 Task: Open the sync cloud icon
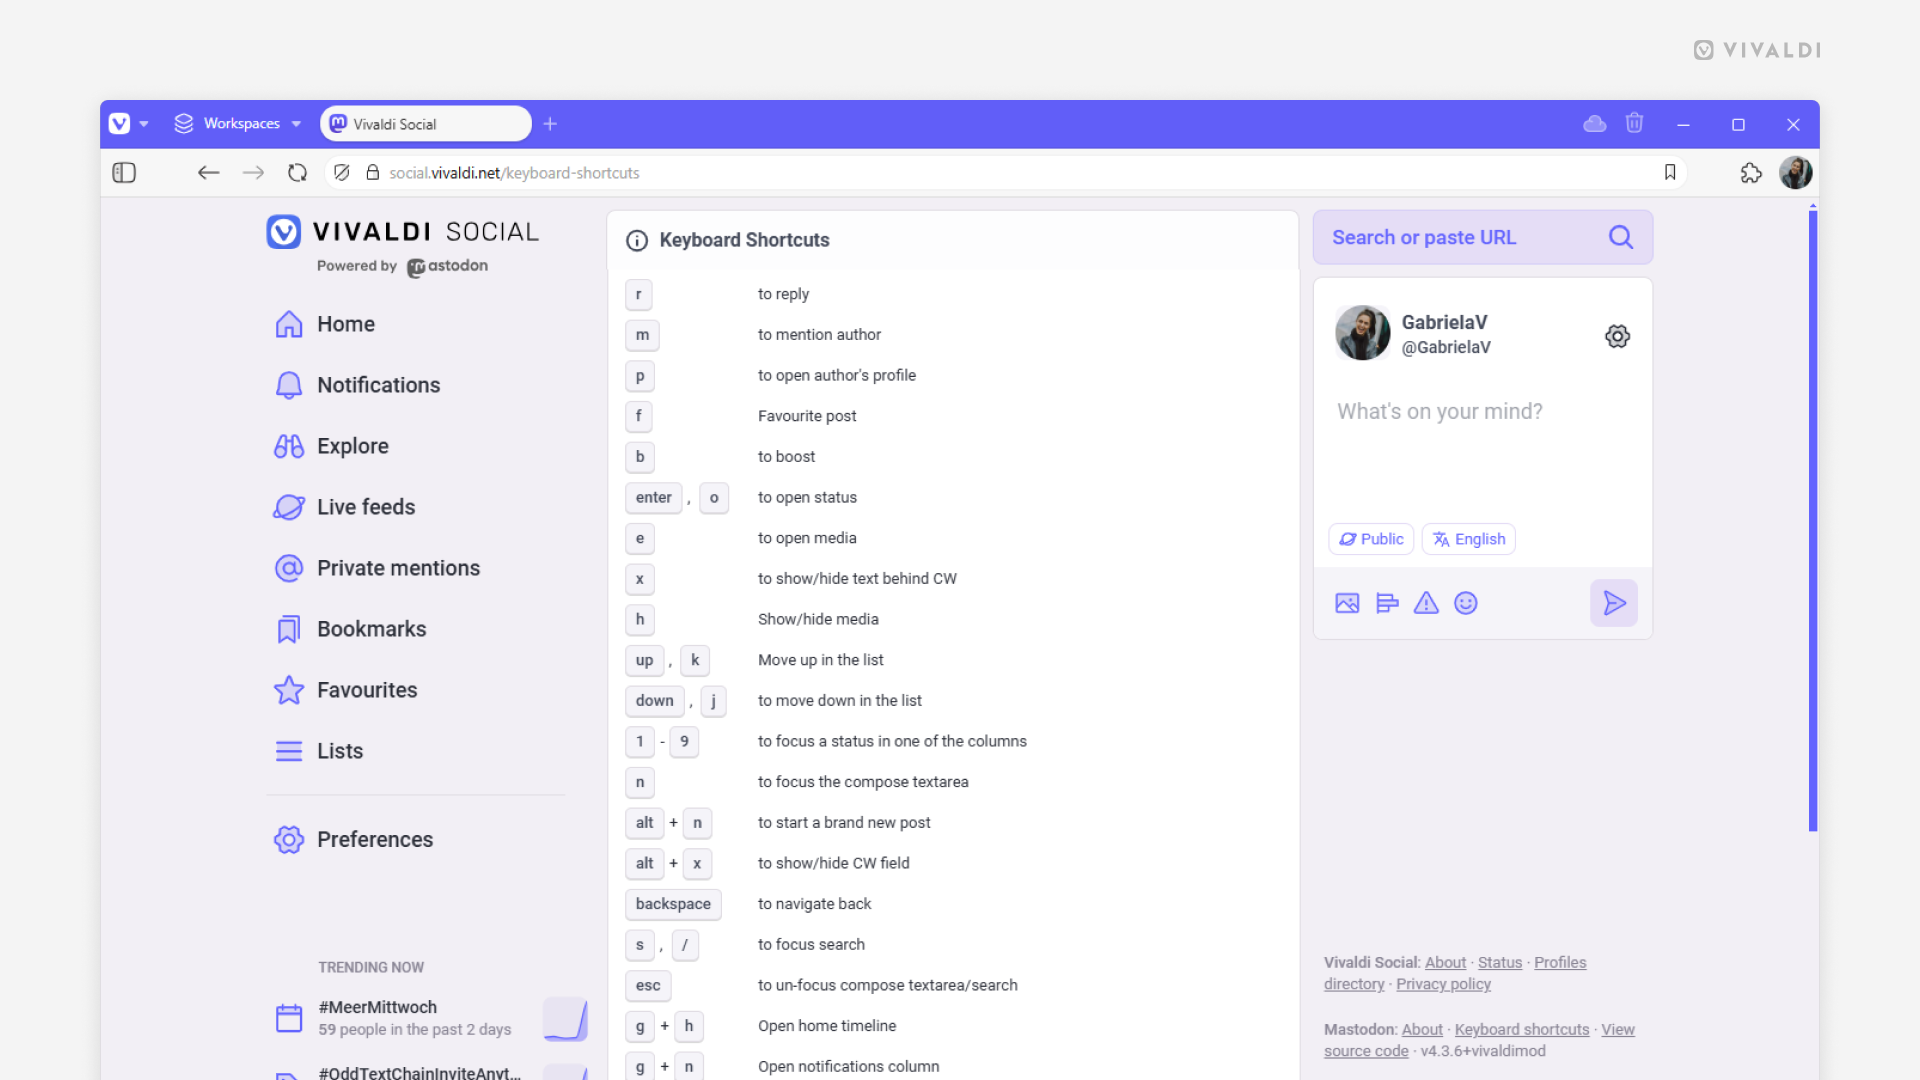tap(1595, 124)
